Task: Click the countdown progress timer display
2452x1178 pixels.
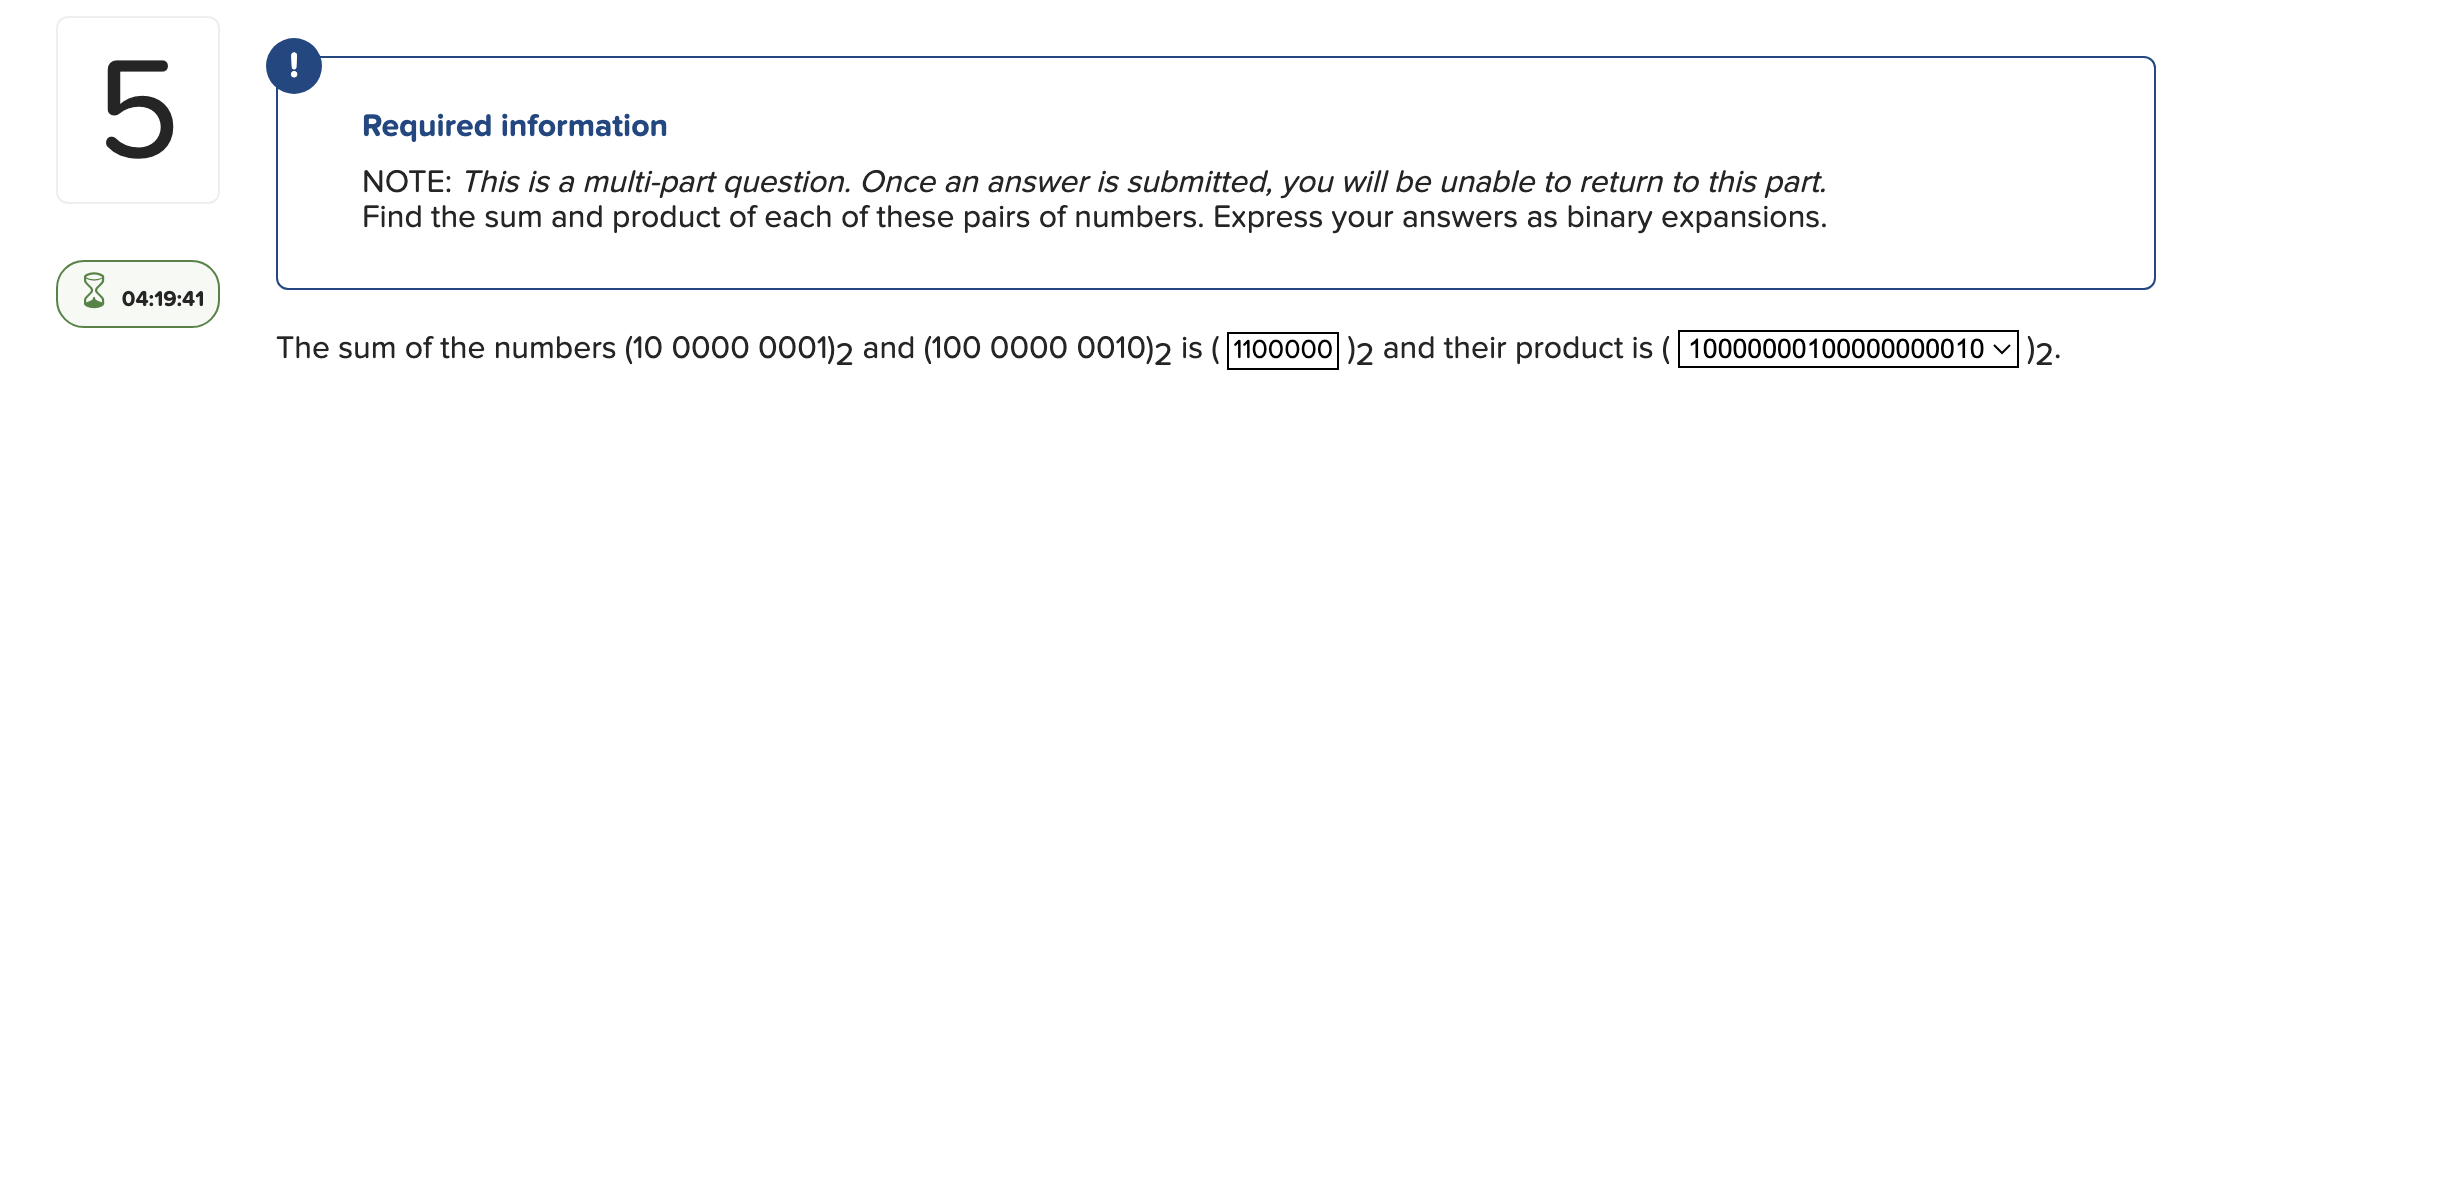Action: tap(137, 294)
